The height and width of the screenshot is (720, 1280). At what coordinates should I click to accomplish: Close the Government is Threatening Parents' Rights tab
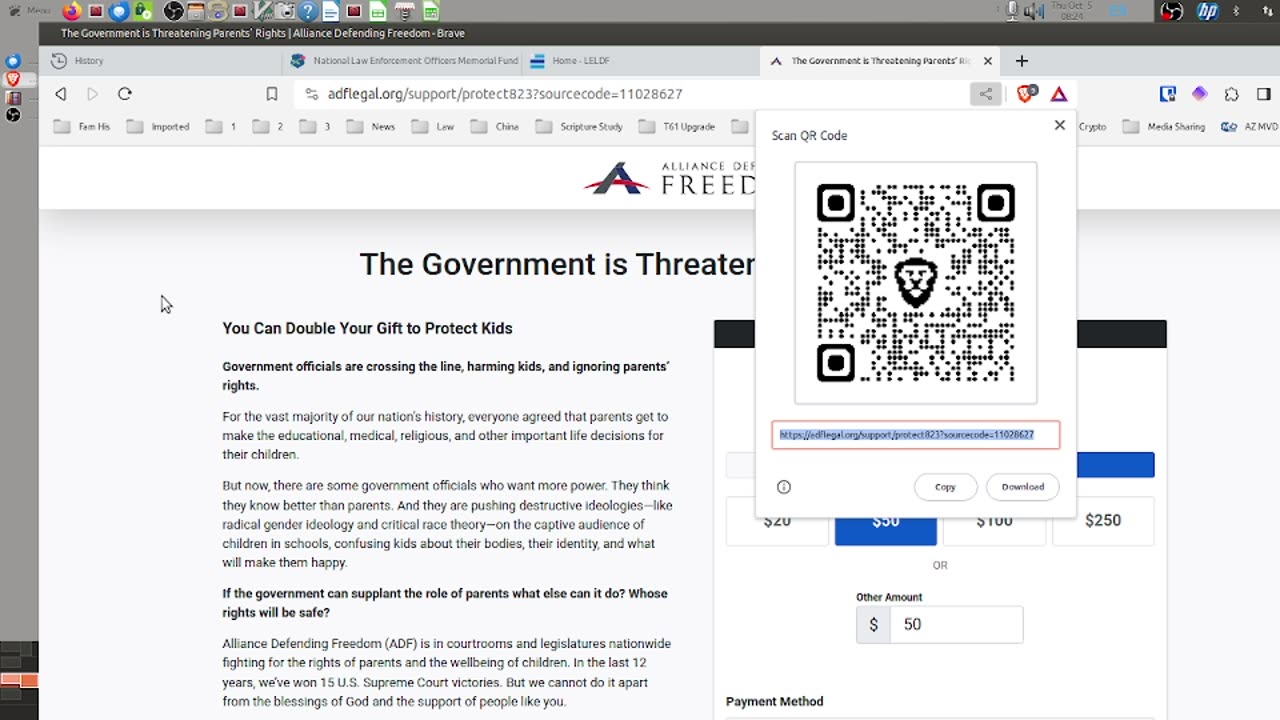[988, 61]
